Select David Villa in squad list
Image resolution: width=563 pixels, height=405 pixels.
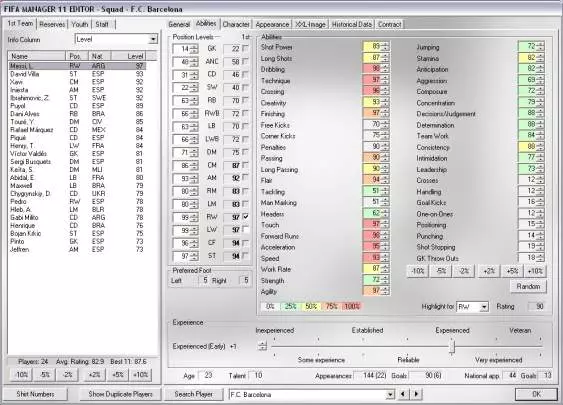tap(77, 74)
